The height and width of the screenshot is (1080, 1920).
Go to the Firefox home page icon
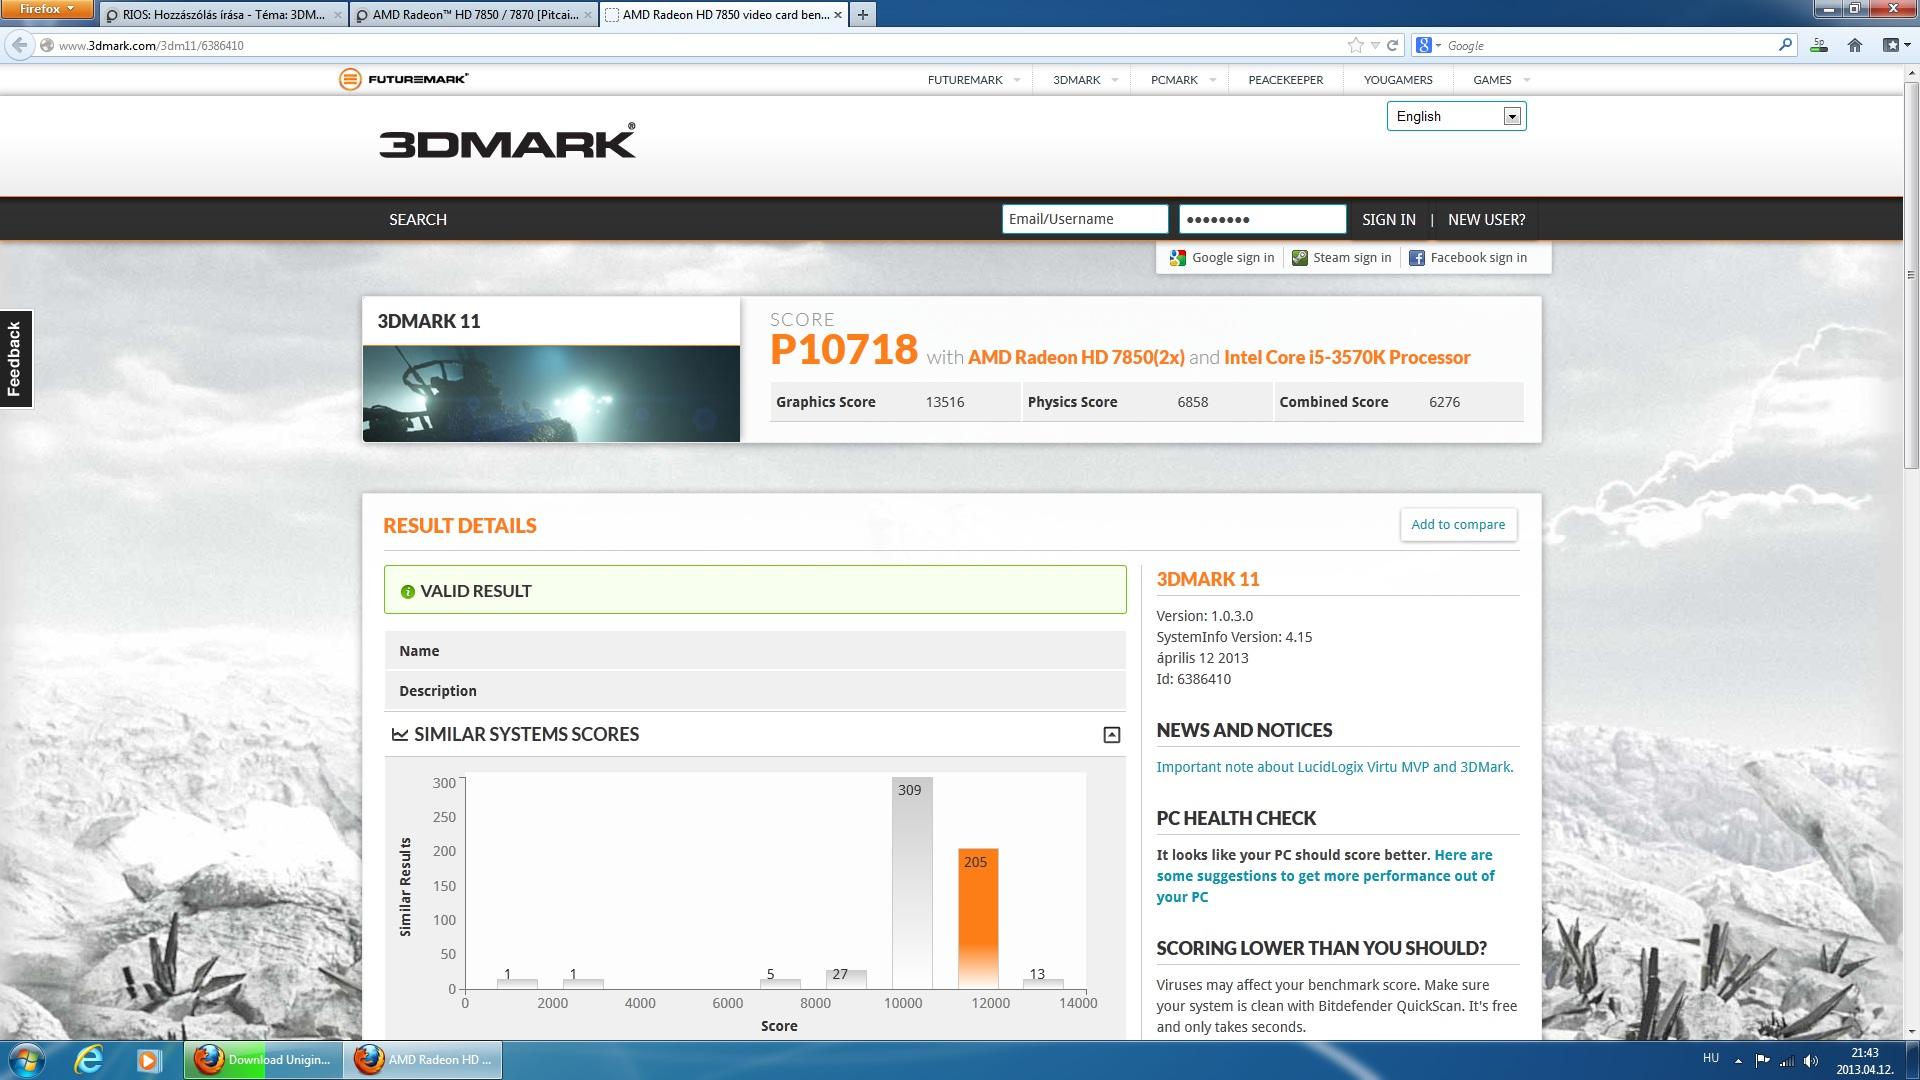click(x=1854, y=45)
